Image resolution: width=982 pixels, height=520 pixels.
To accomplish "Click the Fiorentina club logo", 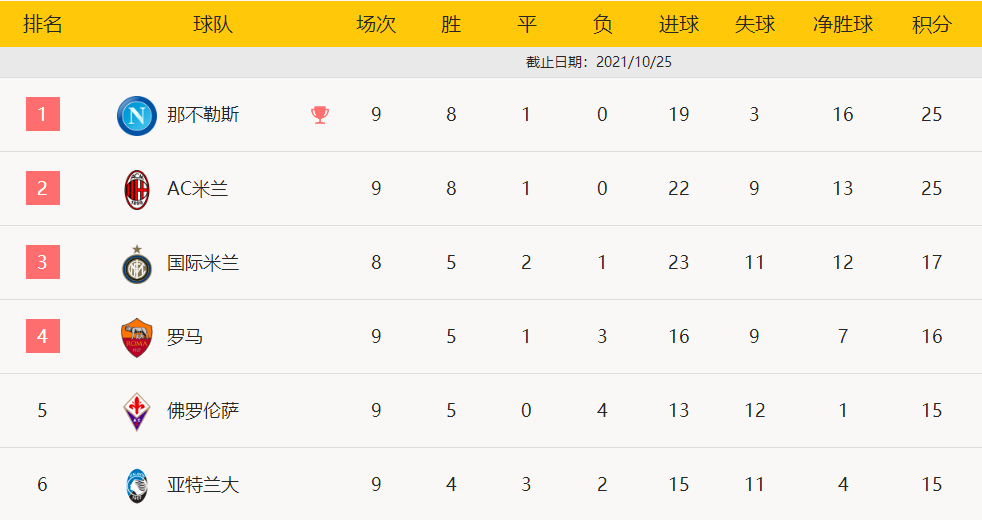I will pyautogui.click(x=136, y=411).
